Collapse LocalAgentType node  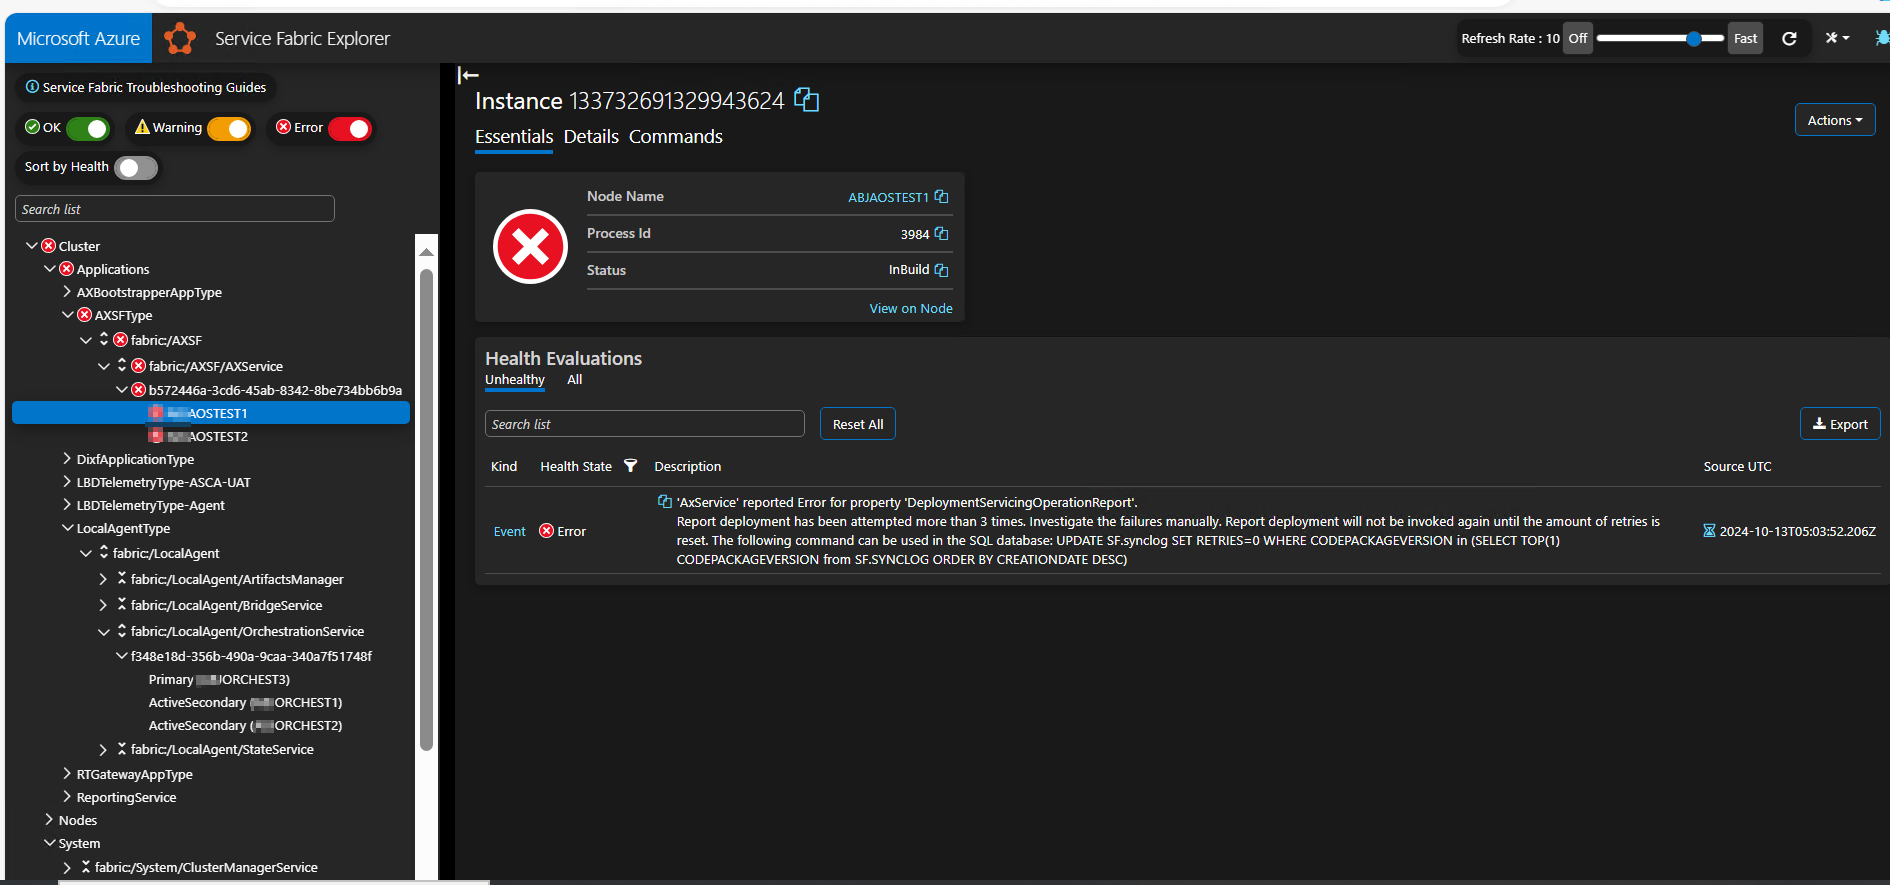tap(67, 528)
